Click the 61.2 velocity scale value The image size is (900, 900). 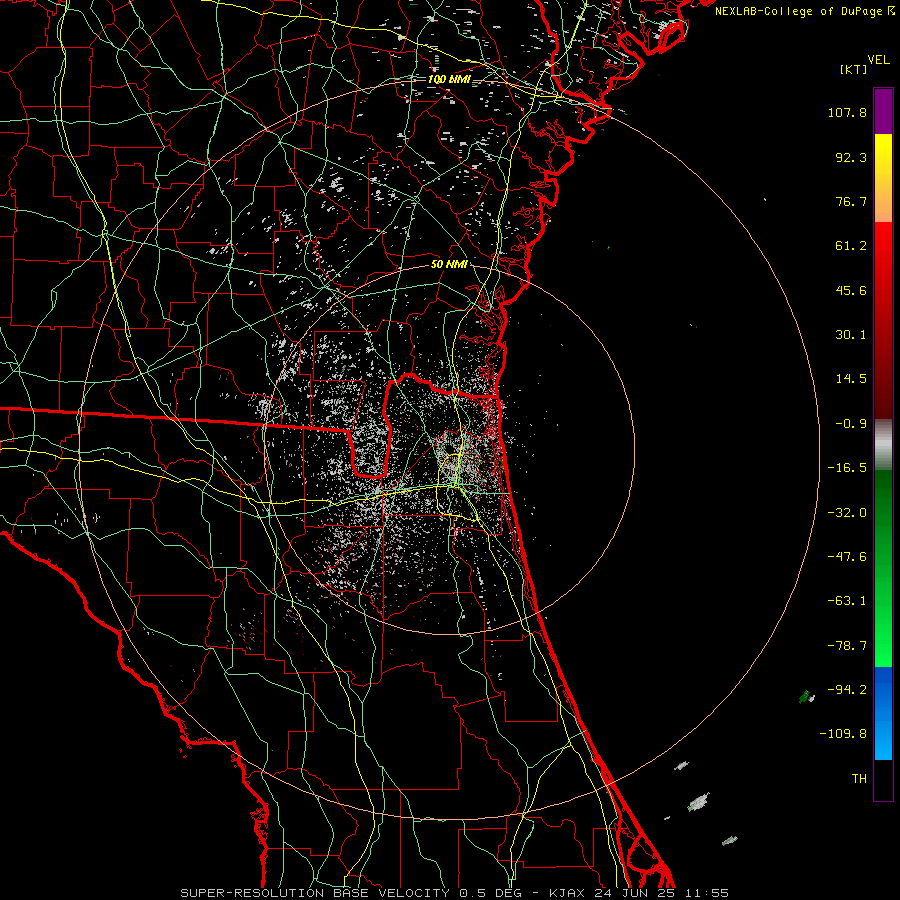[x=851, y=246]
